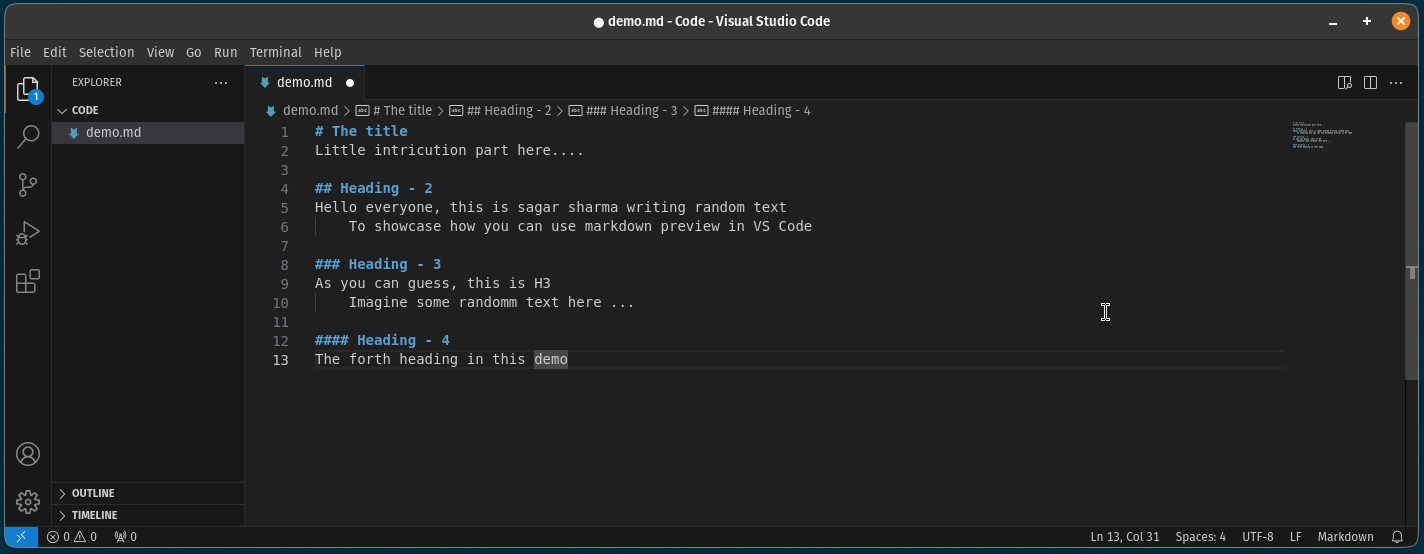Expand the TIMELINE section
The width and height of the screenshot is (1424, 554).
(94, 515)
